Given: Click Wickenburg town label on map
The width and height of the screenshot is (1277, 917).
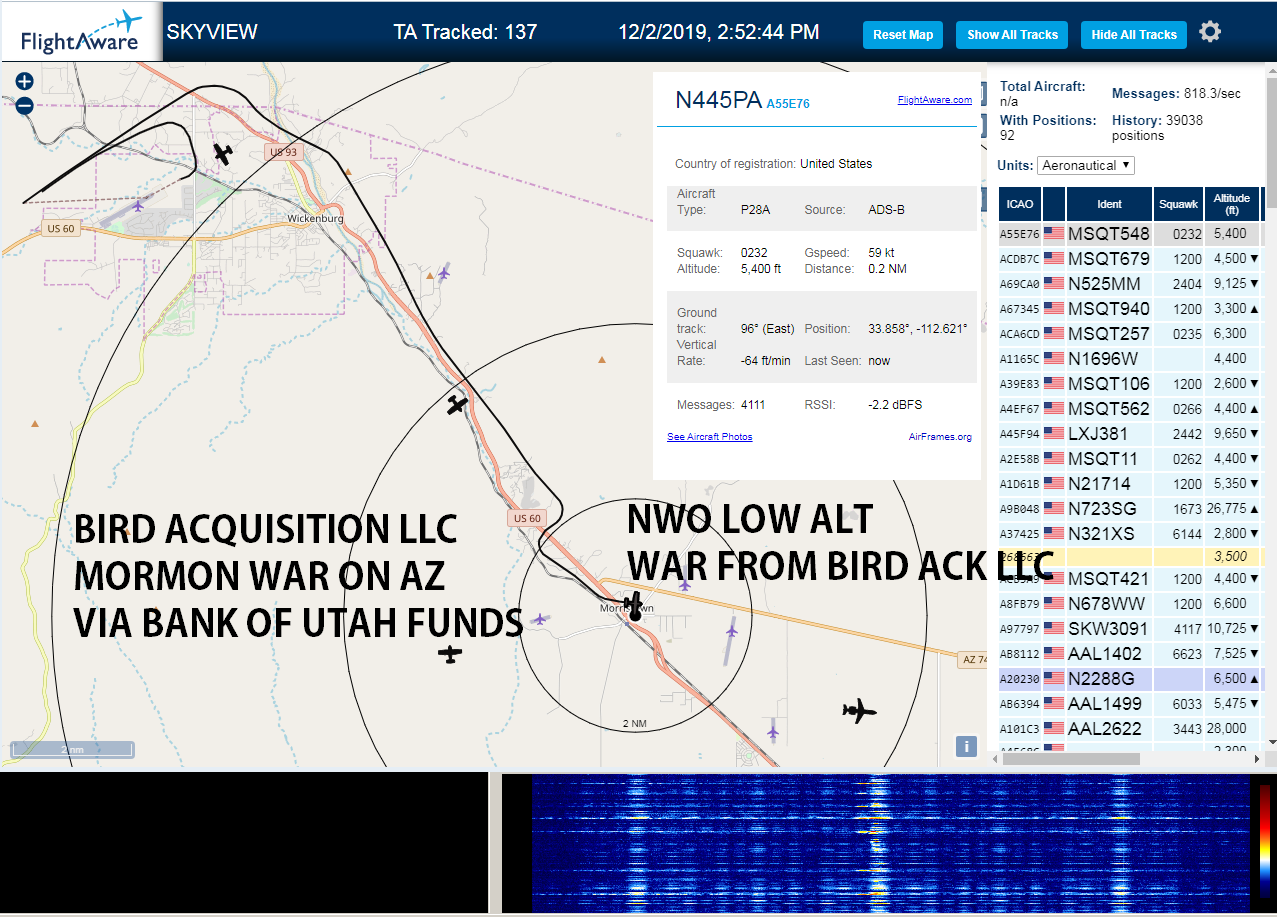Looking at the screenshot, I should [x=315, y=218].
